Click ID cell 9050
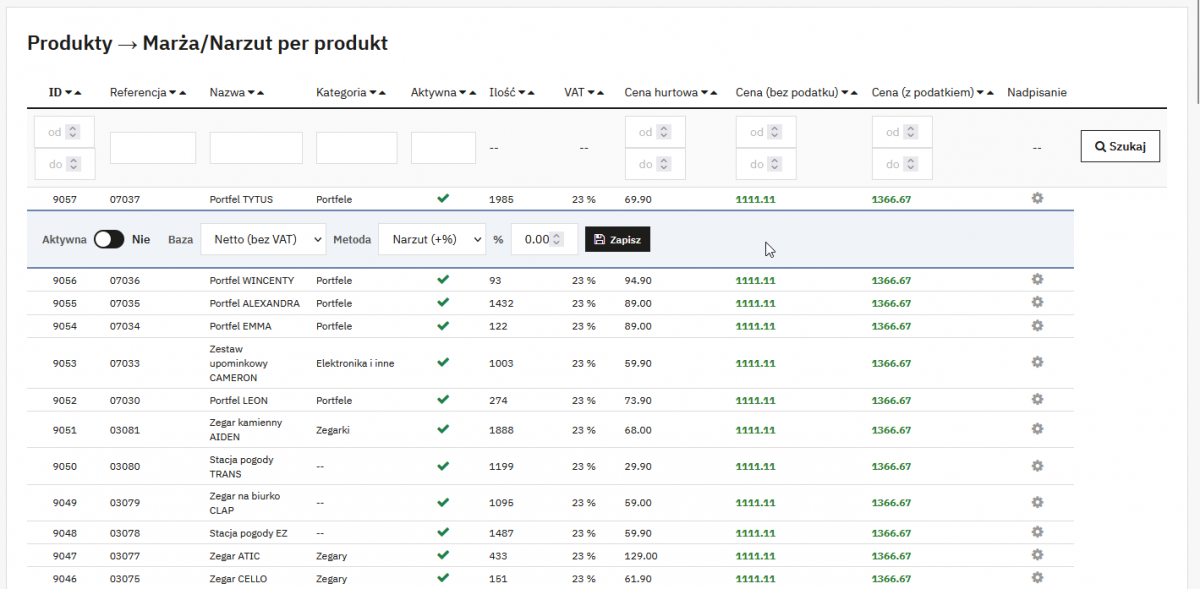 click(x=65, y=467)
